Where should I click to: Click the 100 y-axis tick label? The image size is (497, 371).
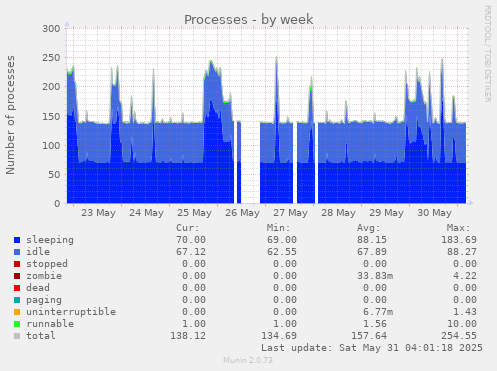click(51, 145)
